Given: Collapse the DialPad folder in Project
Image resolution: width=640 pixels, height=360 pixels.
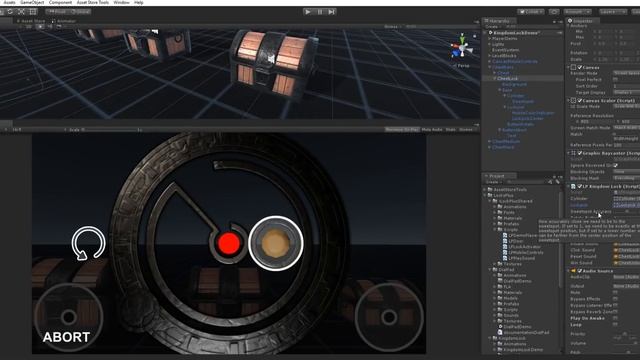Looking at the screenshot, I should (489, 270).
